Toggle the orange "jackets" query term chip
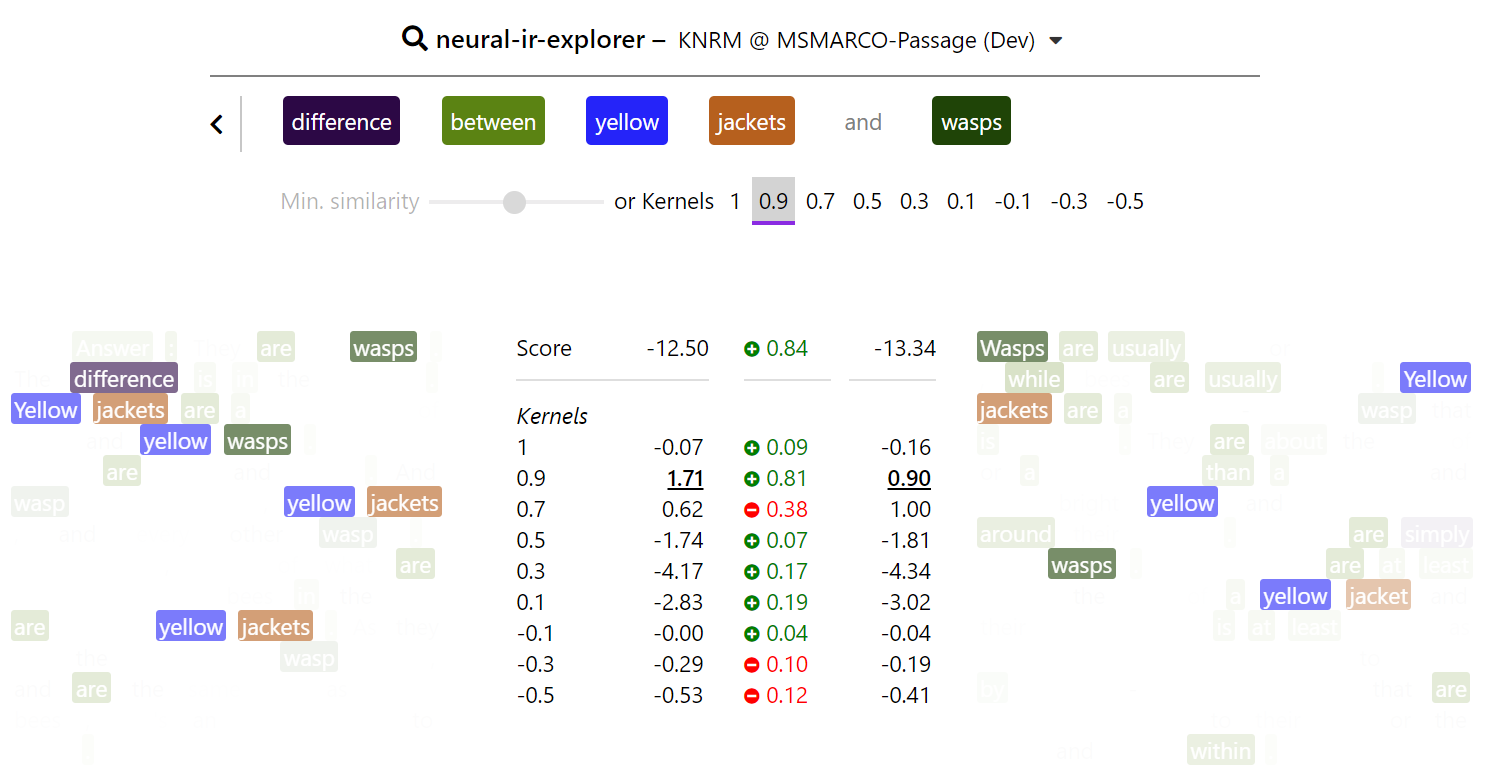The image size is (1499, 784). click(x=752, y=121)
